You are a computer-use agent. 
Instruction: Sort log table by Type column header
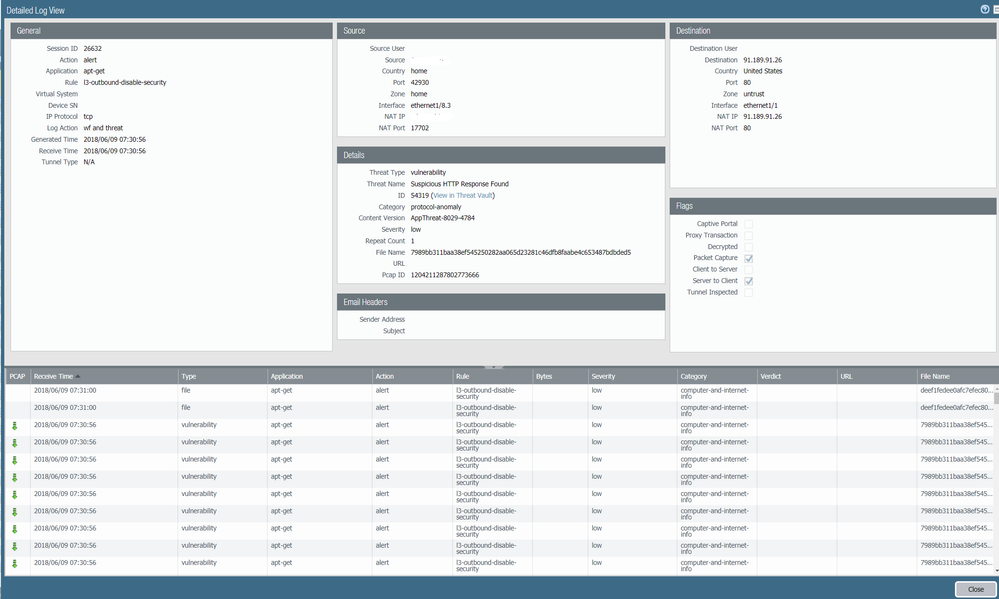(x=189, y=376)
